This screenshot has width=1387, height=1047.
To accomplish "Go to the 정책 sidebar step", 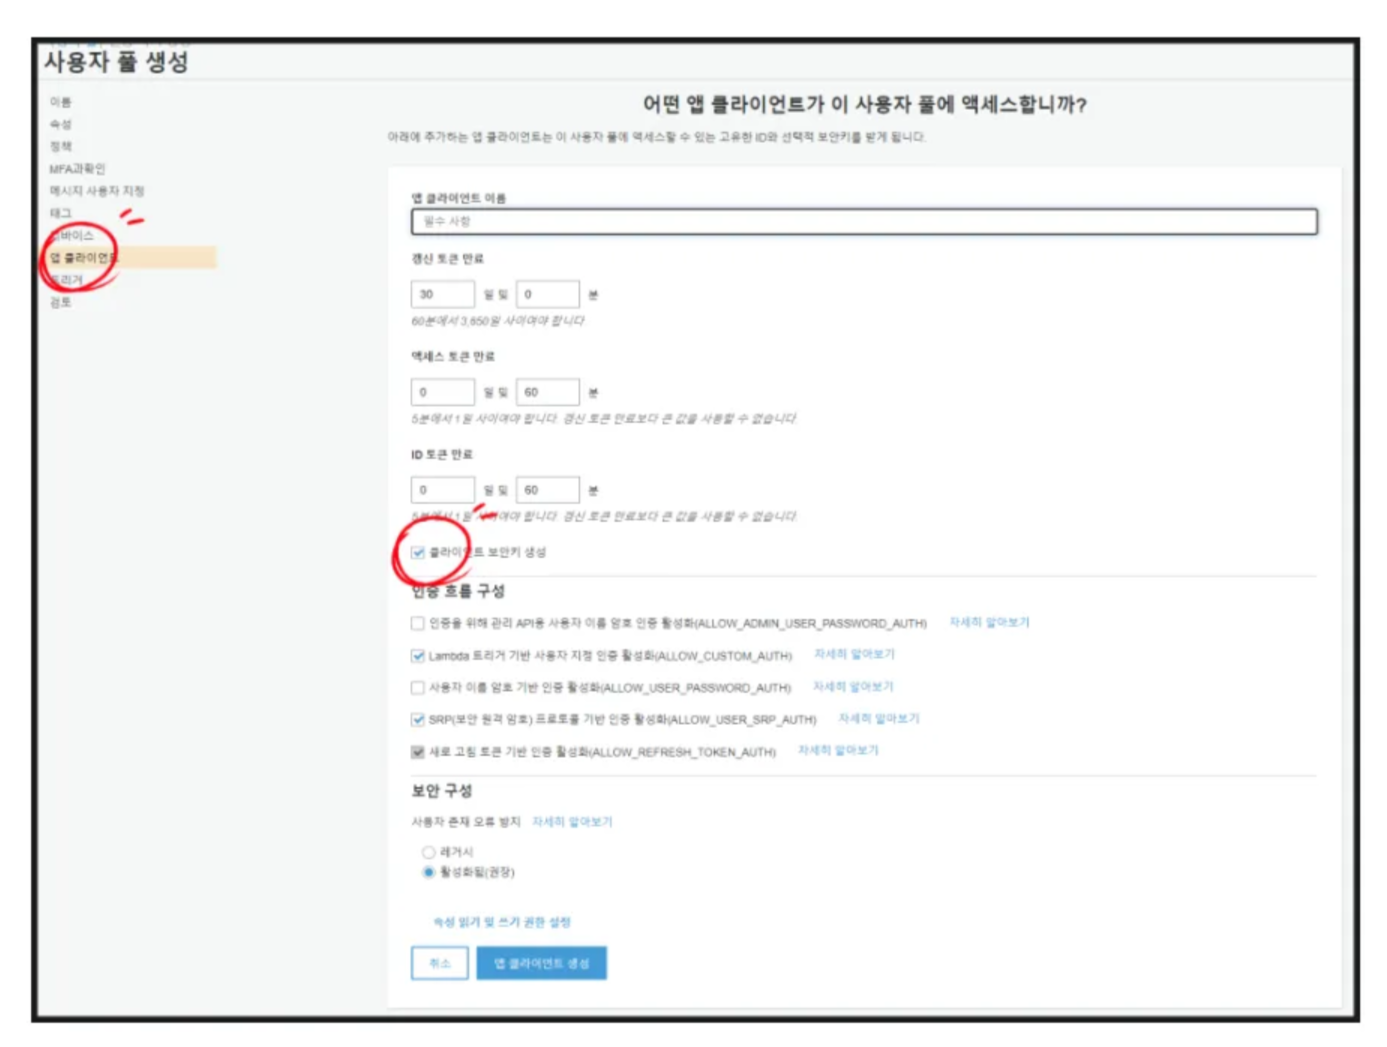I will (x=61, y=146).
